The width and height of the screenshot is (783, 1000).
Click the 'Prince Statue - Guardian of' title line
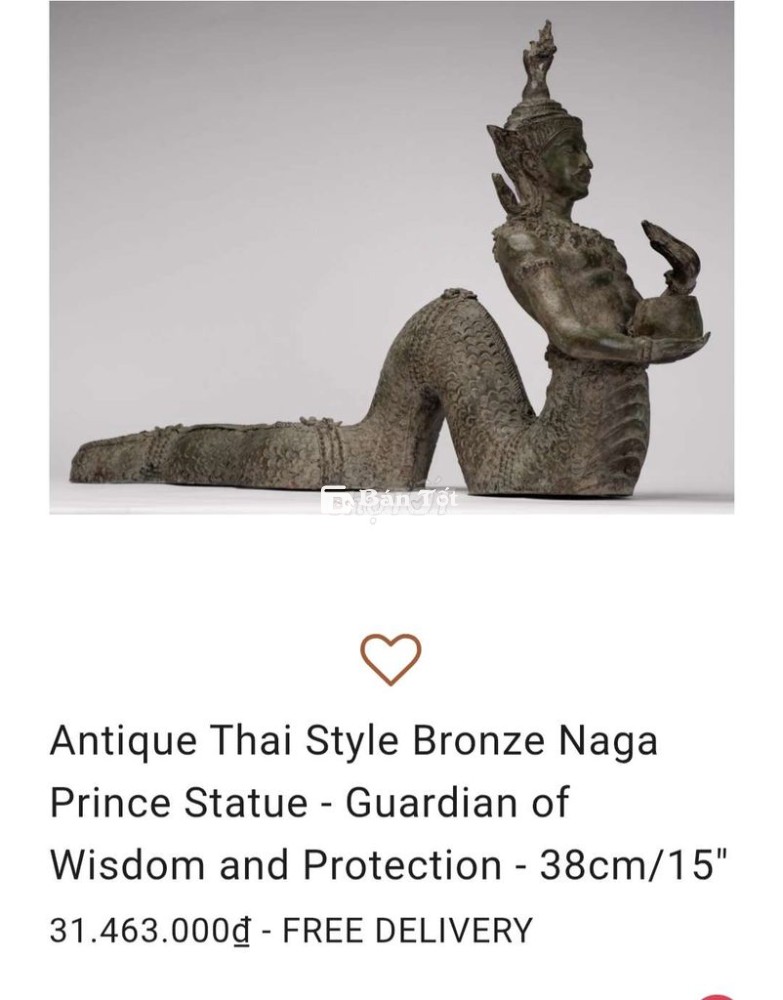(x=309, y=802)
